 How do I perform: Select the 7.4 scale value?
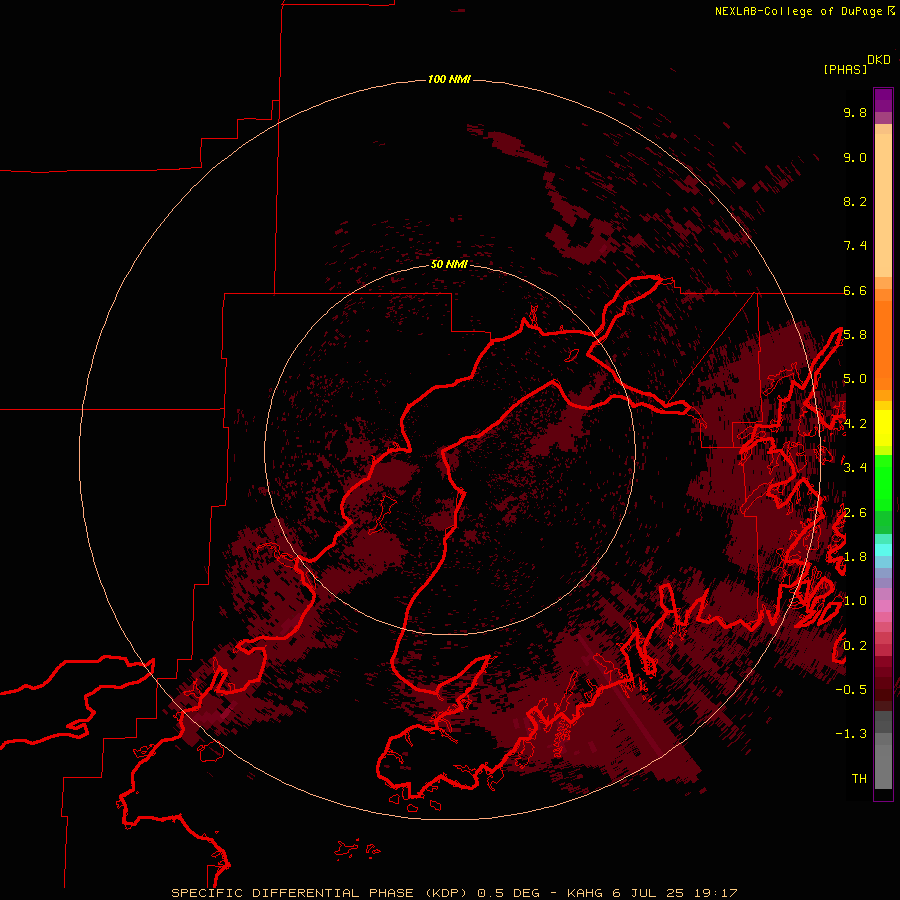click(x=855, y=246)
